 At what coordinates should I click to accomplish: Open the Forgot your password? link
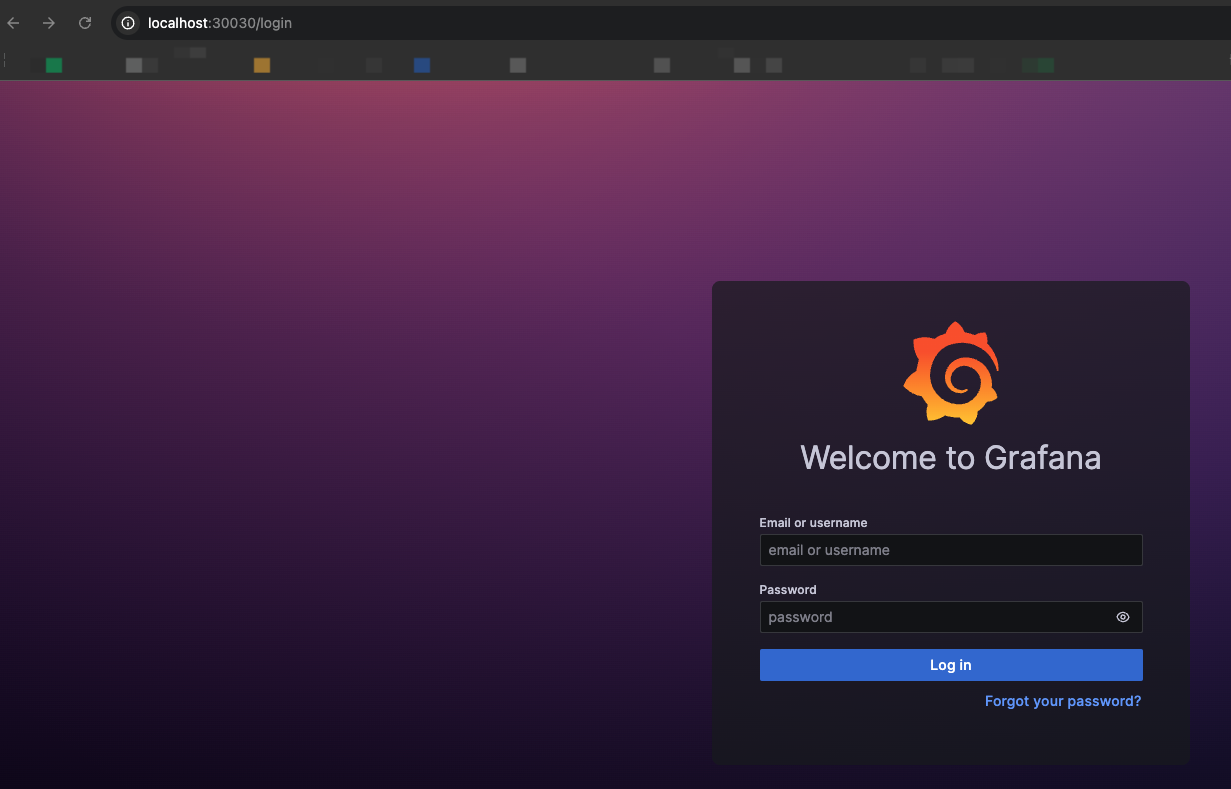1063,701
